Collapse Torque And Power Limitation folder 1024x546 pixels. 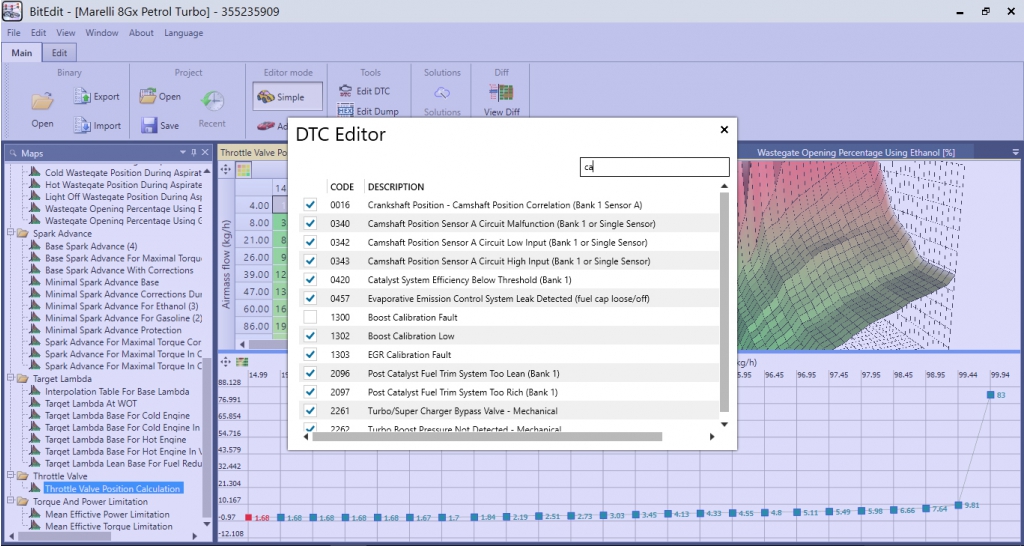pyautogui.click(x=10, y=502)
